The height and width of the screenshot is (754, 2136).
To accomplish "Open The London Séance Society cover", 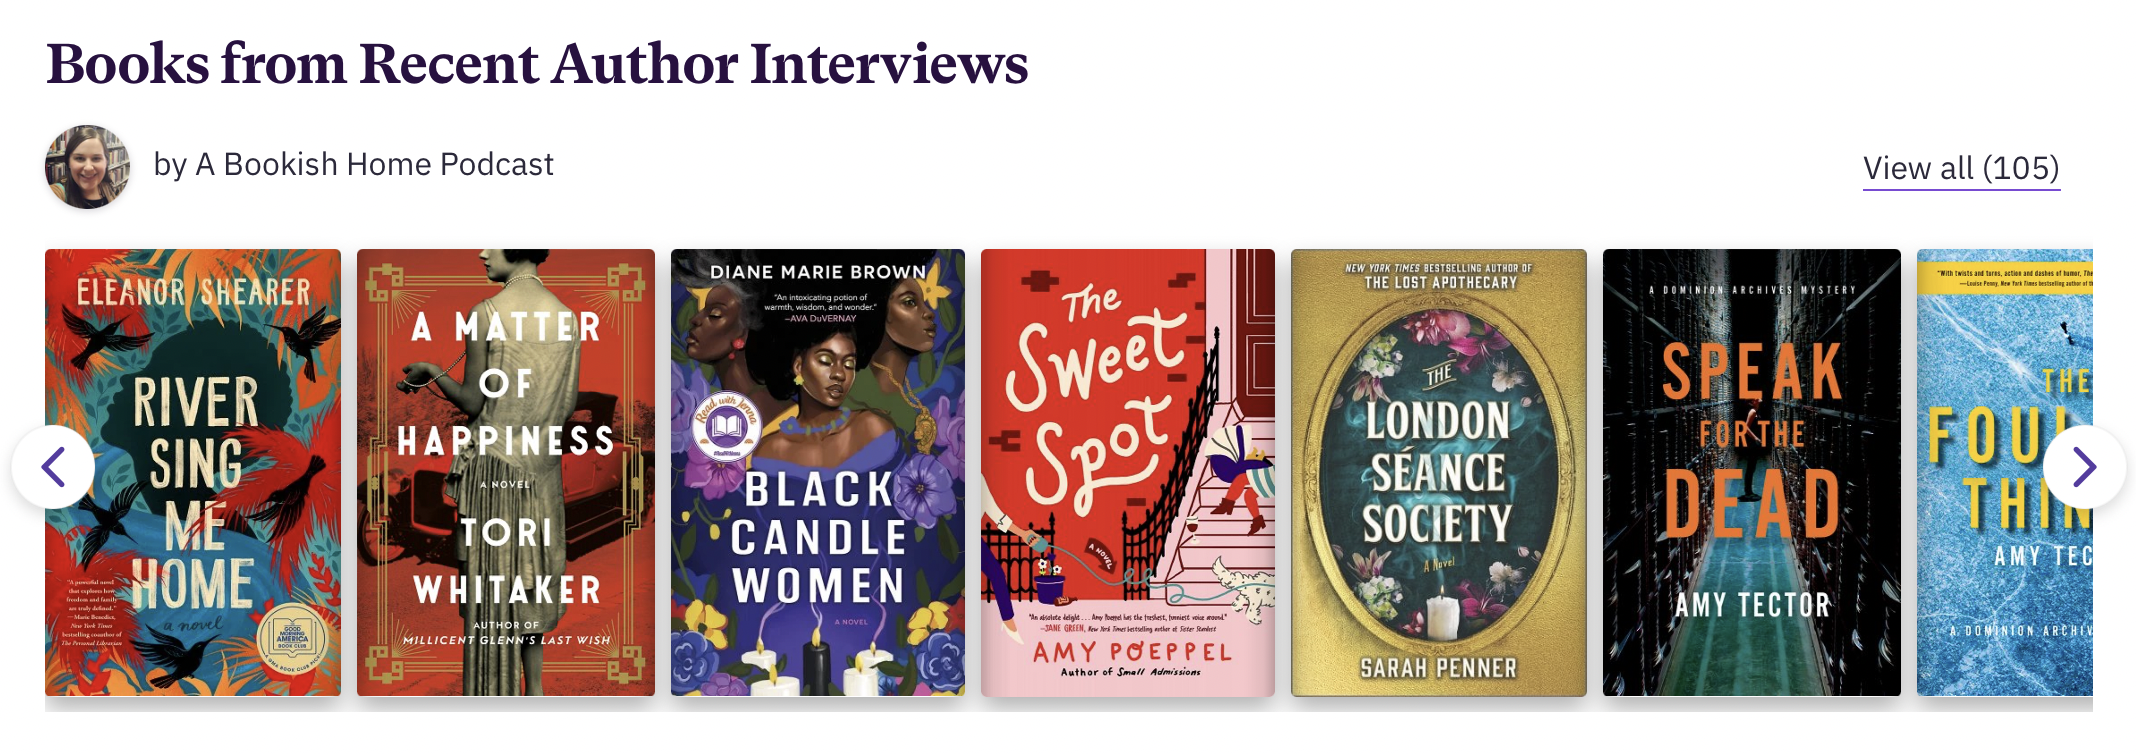I will point(1439,472).
